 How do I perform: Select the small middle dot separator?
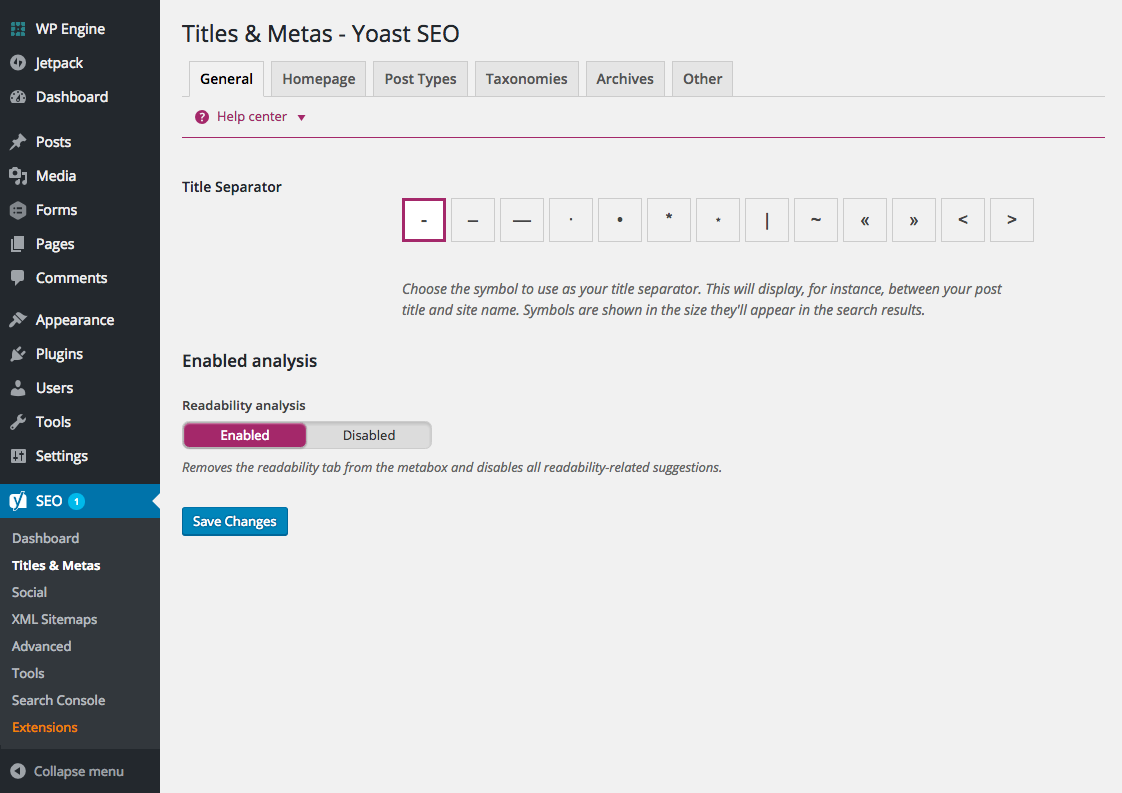click(571, 220)
